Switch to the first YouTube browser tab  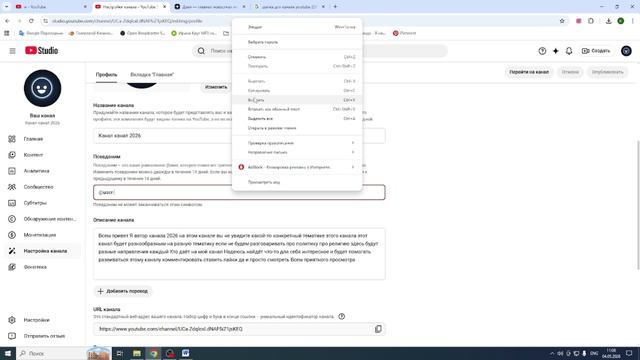[50, 7]
